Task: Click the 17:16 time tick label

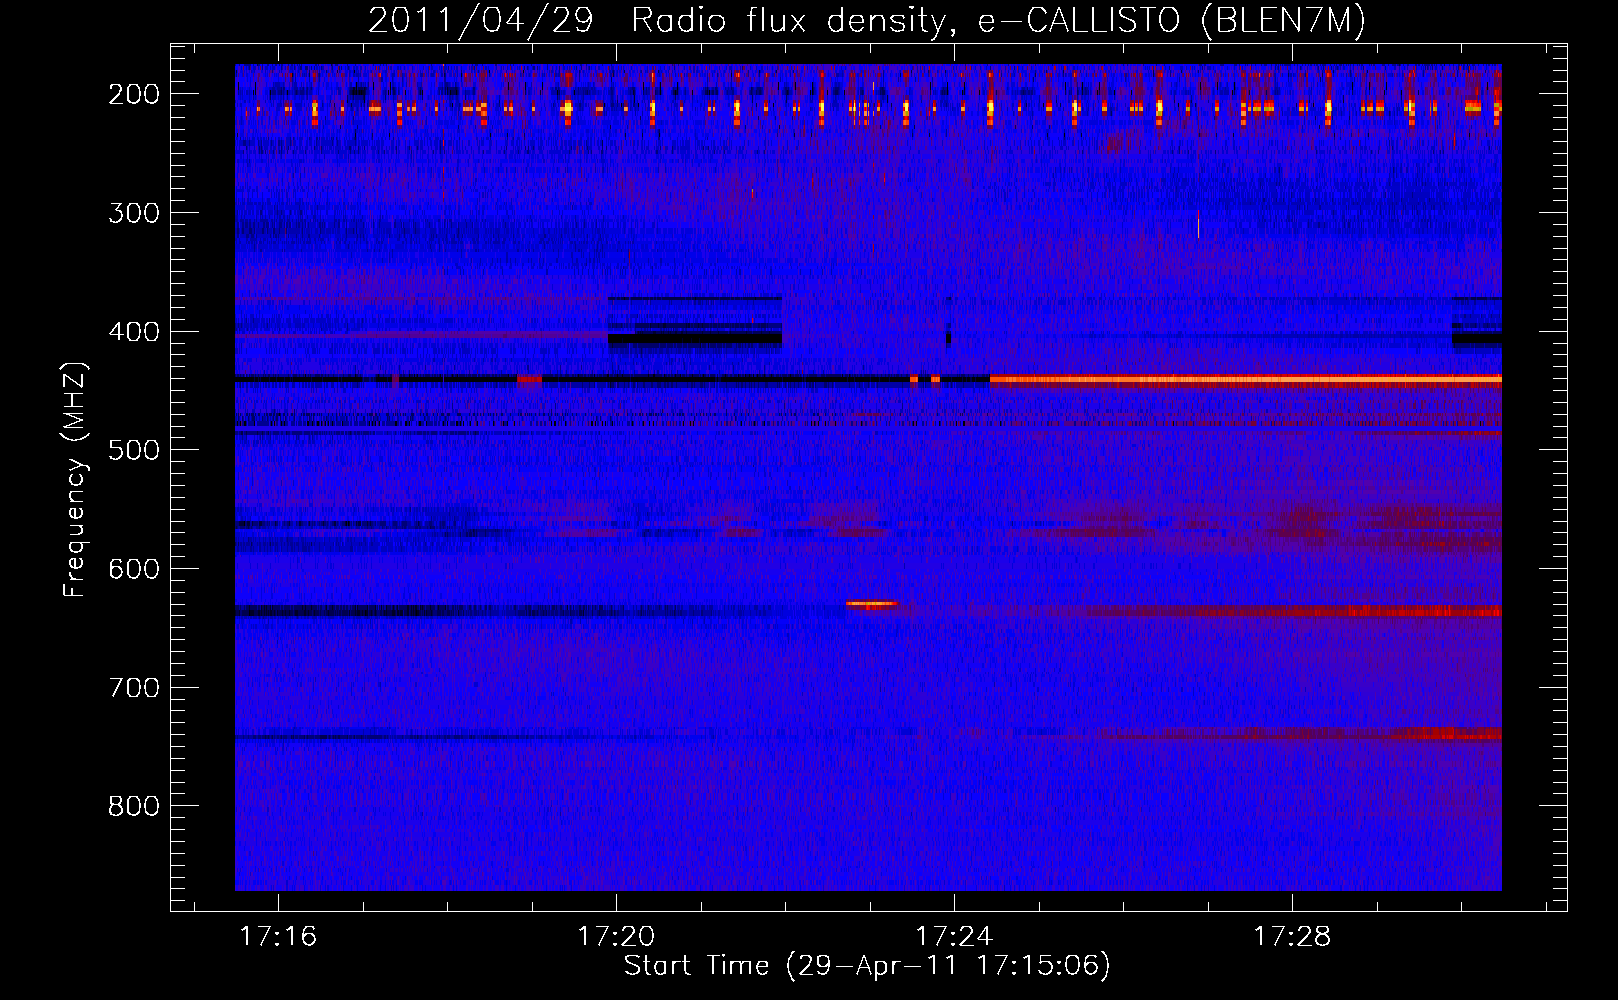Action: click(278, 937)
